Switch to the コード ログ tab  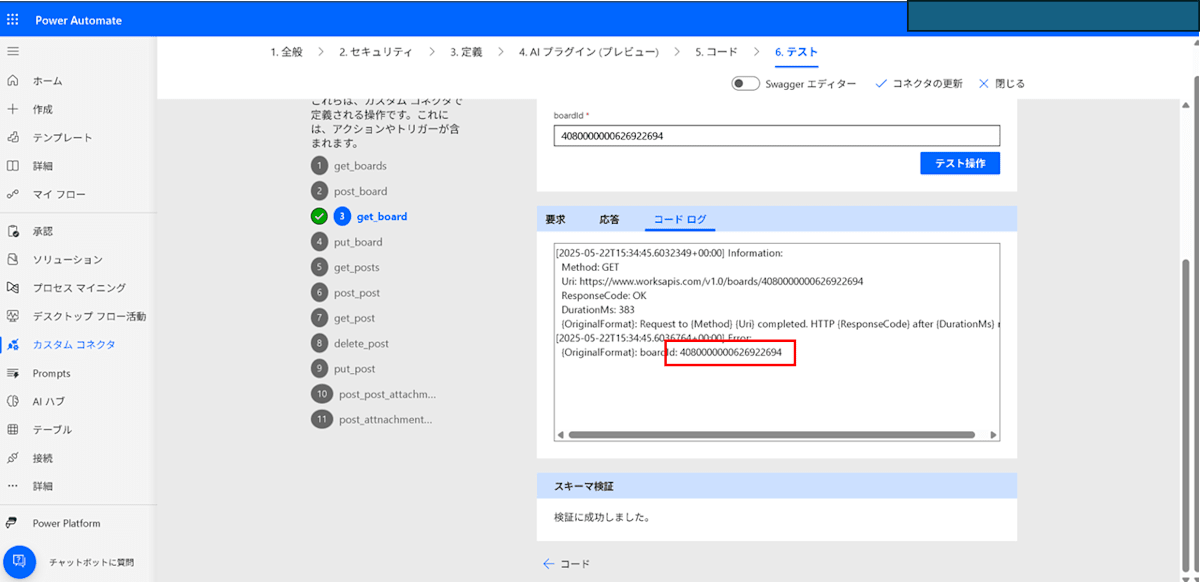point(679,219)
